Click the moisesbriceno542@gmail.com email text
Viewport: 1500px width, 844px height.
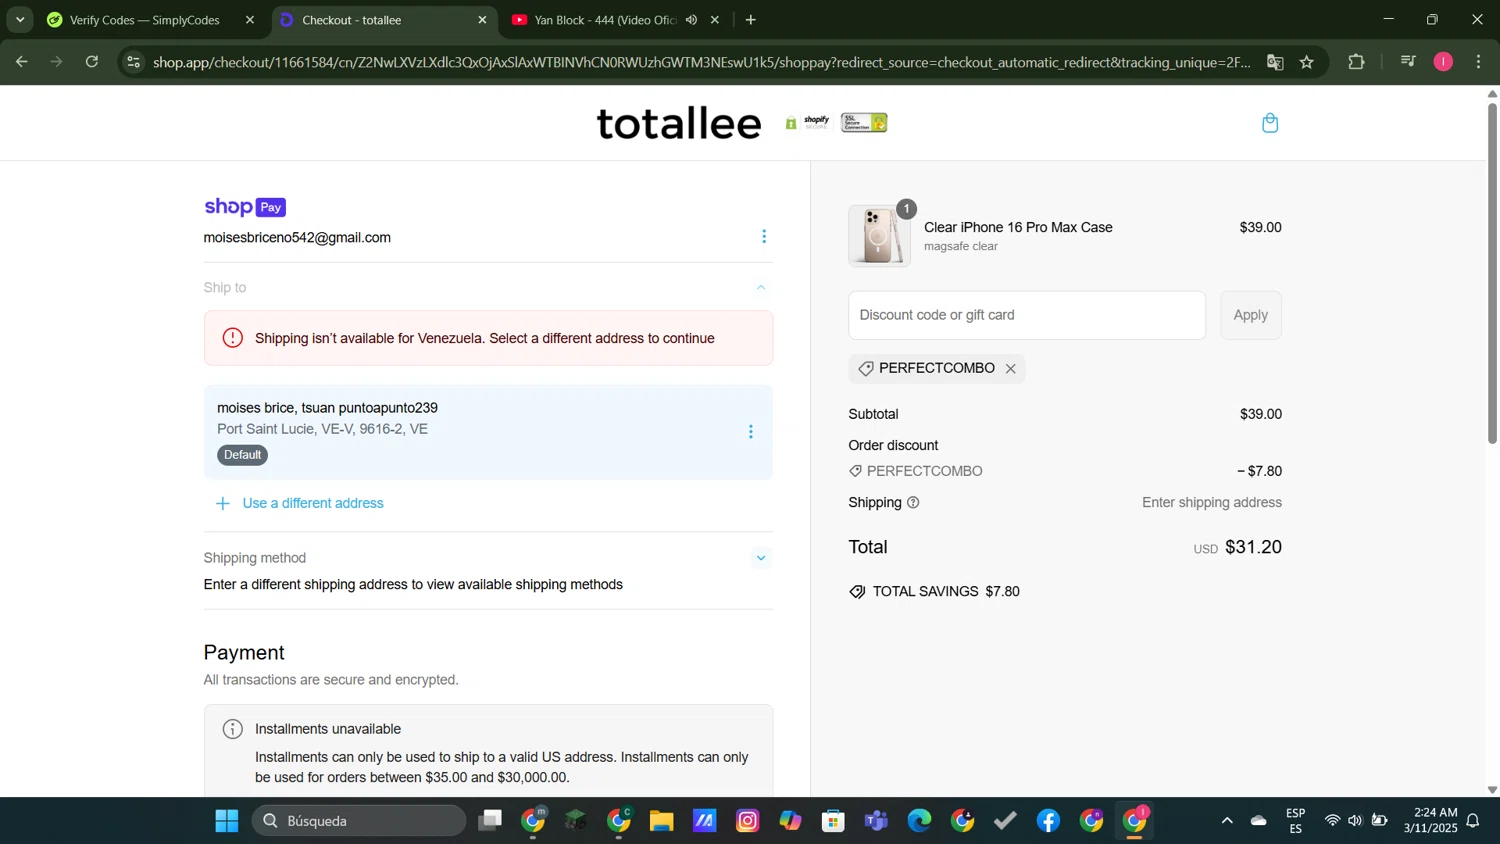coord(297,238)
